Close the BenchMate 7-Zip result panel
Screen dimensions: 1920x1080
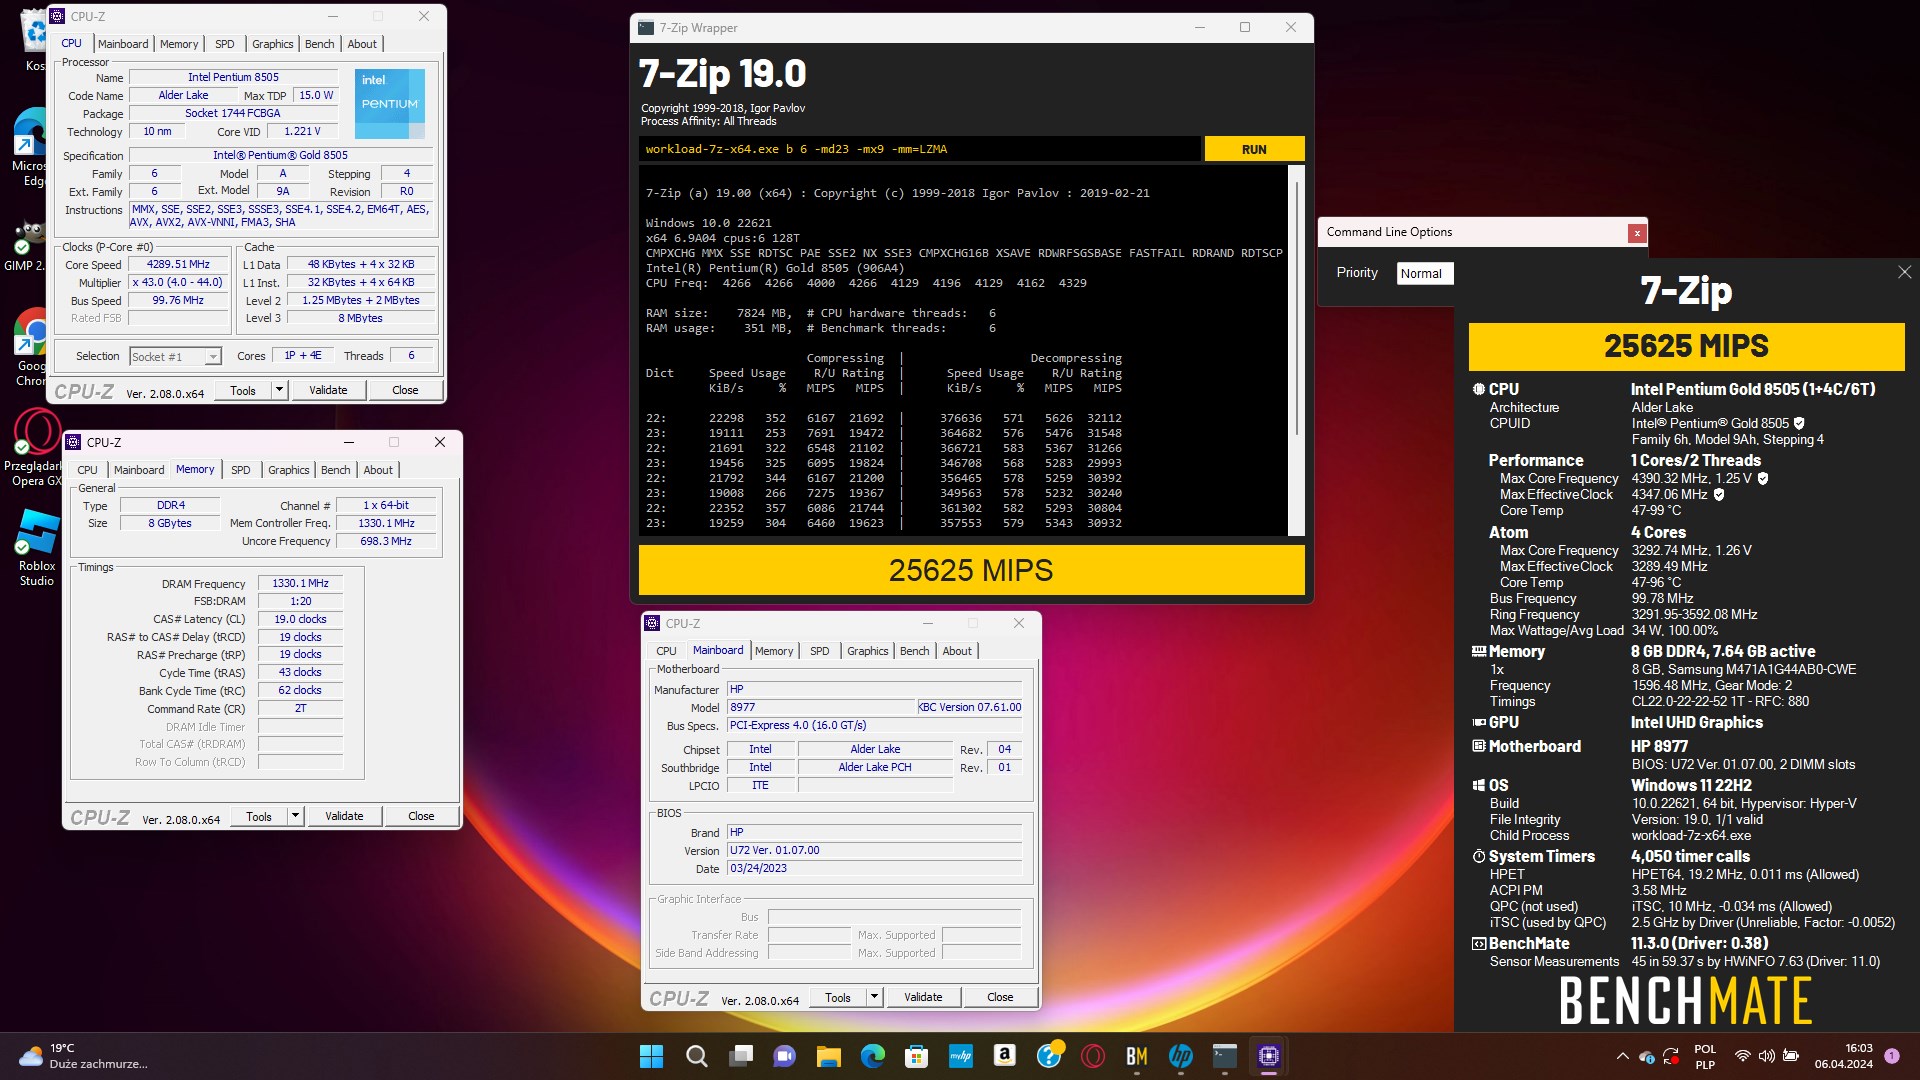(x=1904, y=272)
